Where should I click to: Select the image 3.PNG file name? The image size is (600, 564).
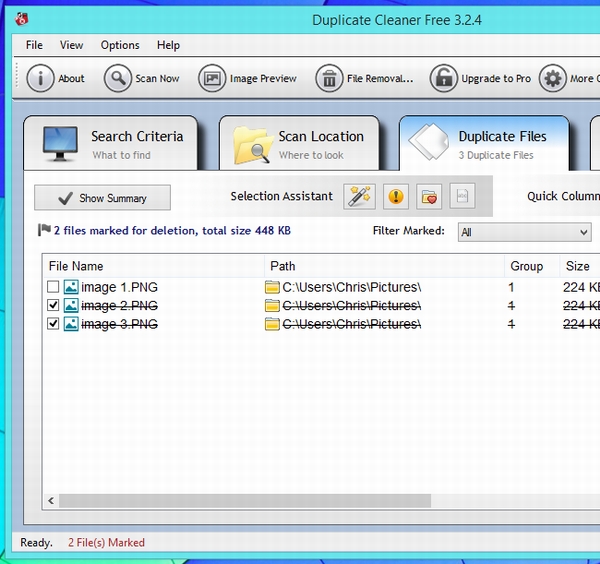(x=119, y=324)
